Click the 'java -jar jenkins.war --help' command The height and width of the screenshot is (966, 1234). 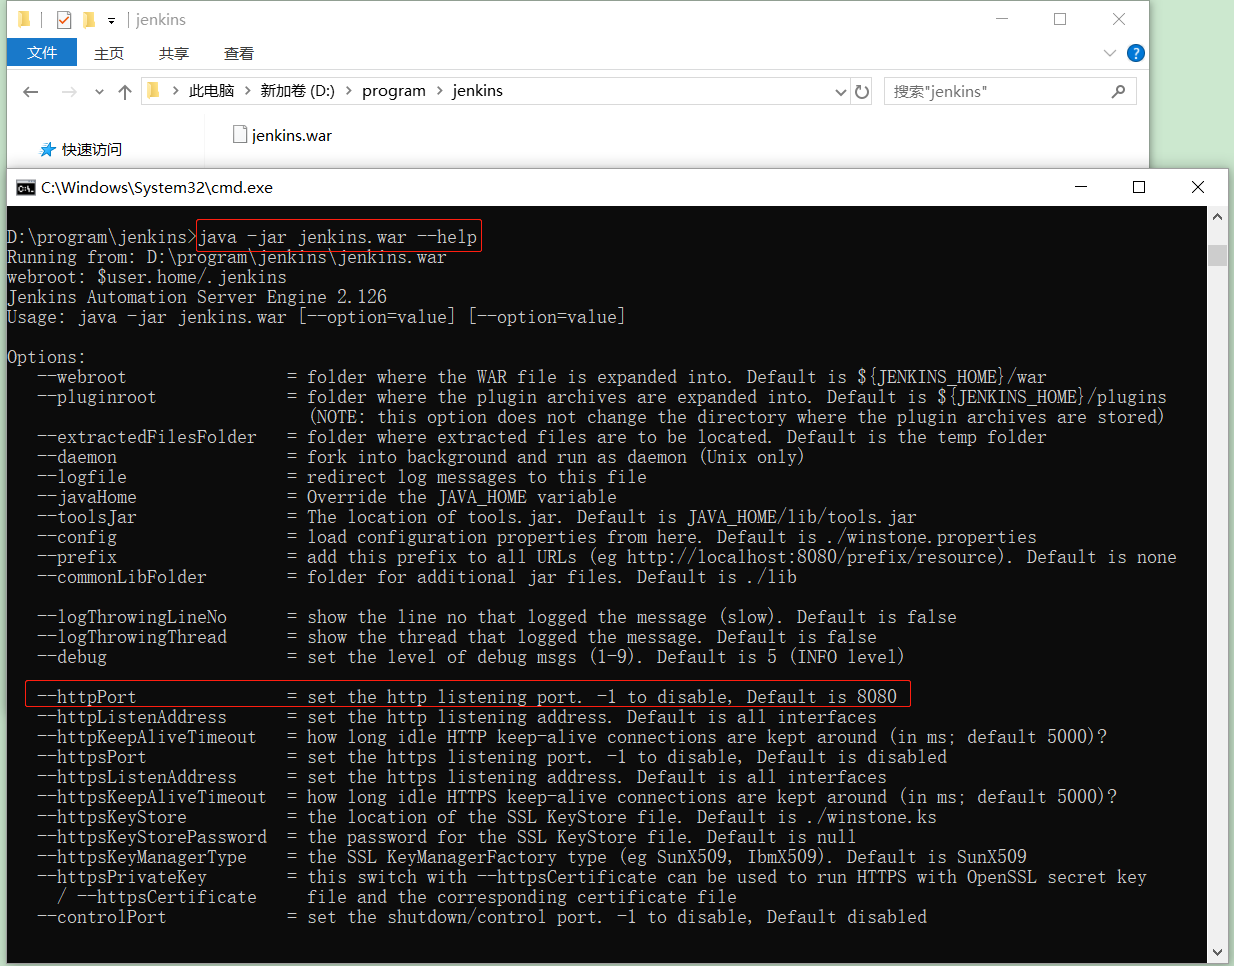pyautogui.click(x=338, y=237)
